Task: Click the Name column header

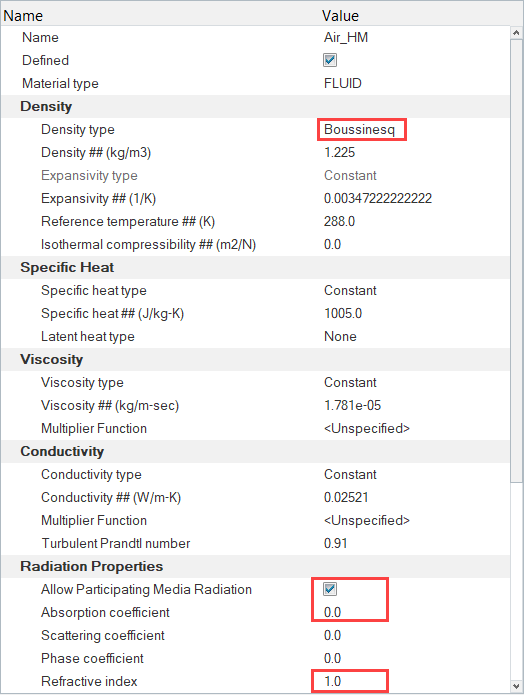Action: pyautogui.click(x=23, y=16)
